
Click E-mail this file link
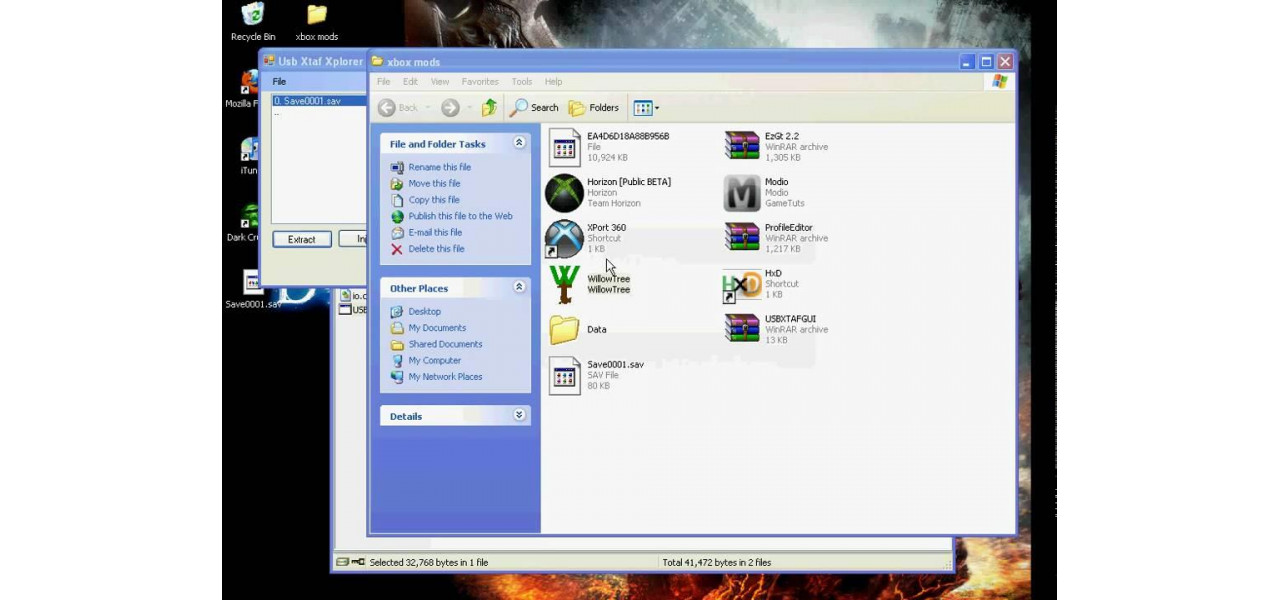pyautogui.click(x=435, y=233)
